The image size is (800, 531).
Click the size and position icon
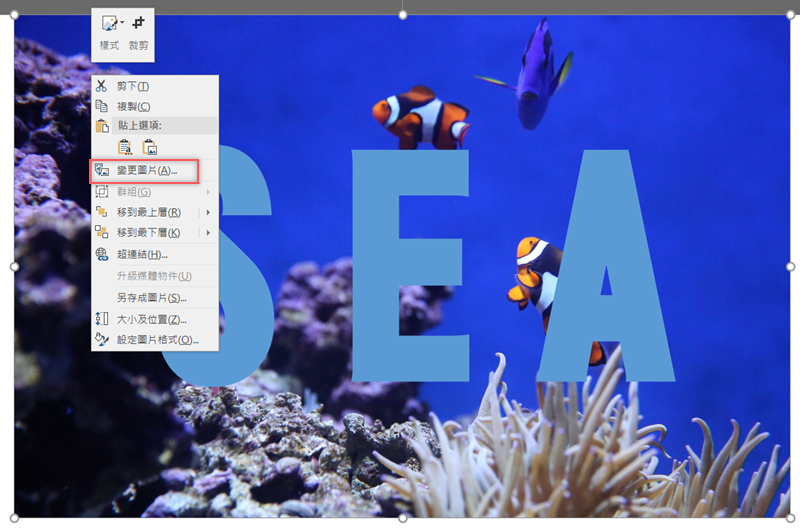coord(102,319)
